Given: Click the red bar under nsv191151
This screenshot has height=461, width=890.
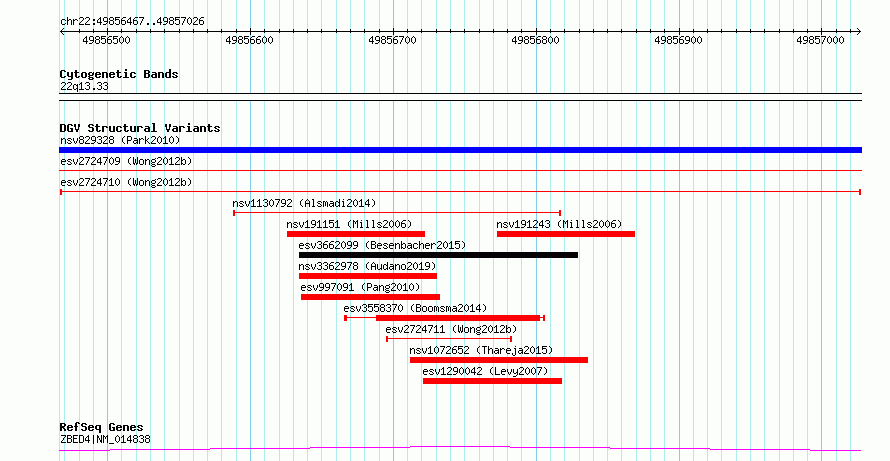Looking at the screenshot, I should (356, 234).
